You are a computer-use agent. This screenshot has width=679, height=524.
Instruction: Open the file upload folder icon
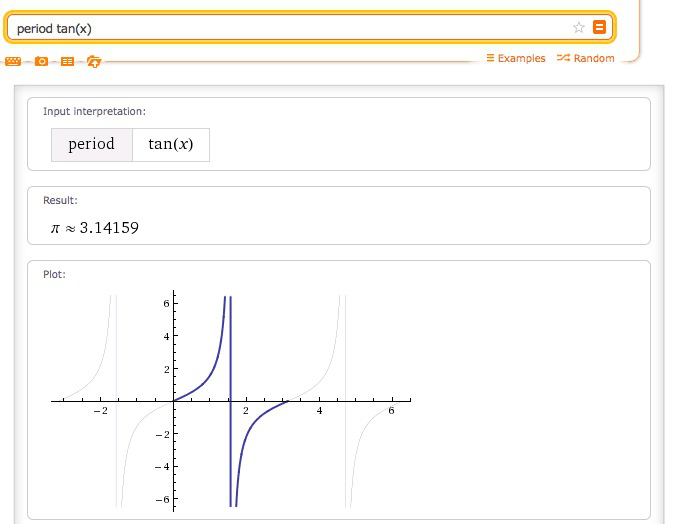(x=94, y=61)
